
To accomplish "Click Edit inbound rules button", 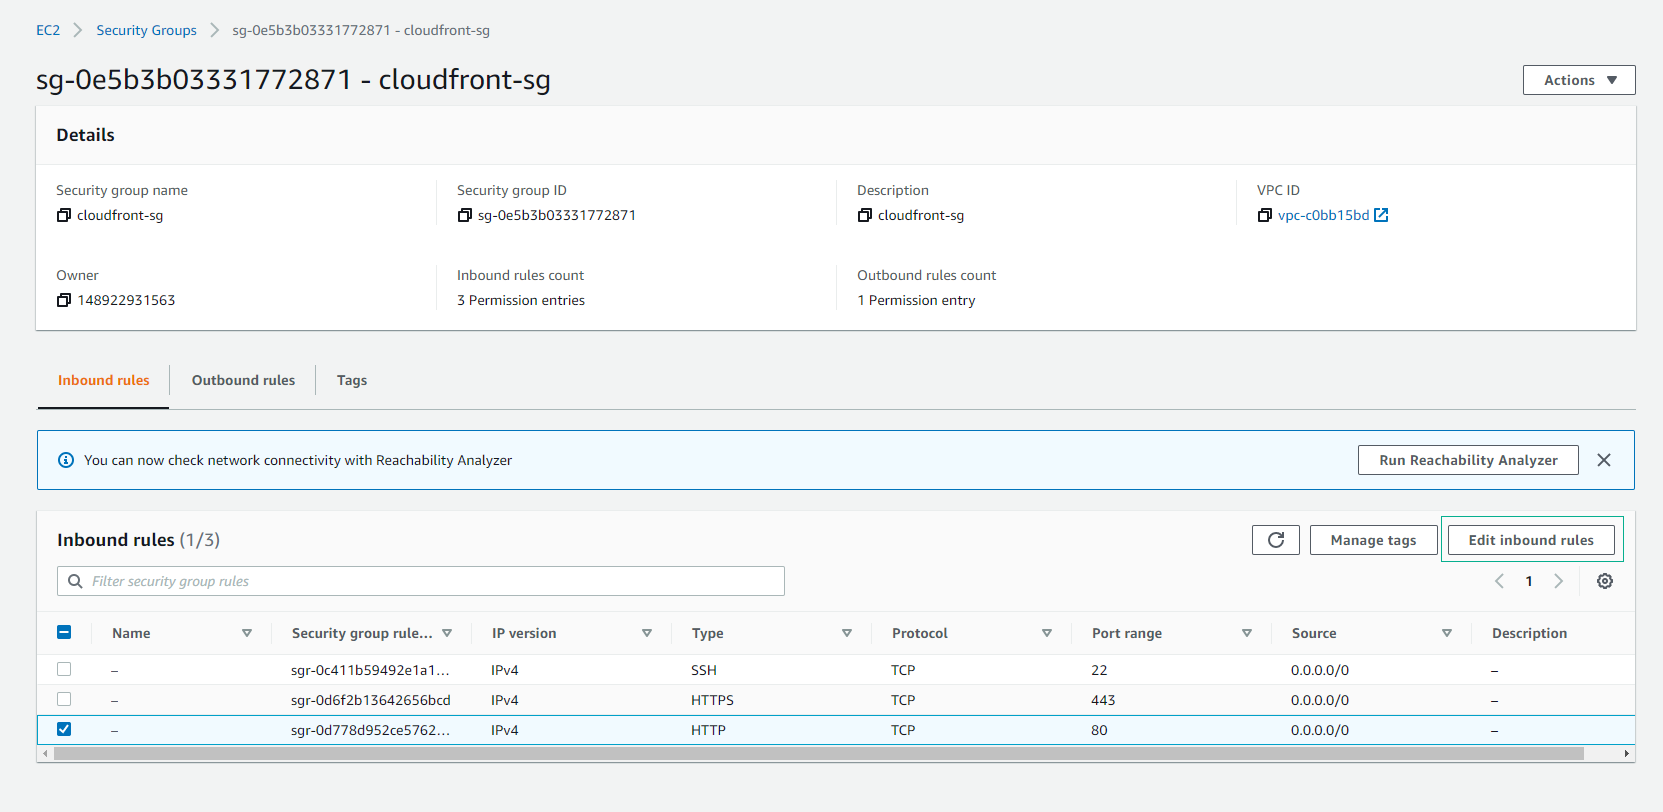I will [1530, 540].
